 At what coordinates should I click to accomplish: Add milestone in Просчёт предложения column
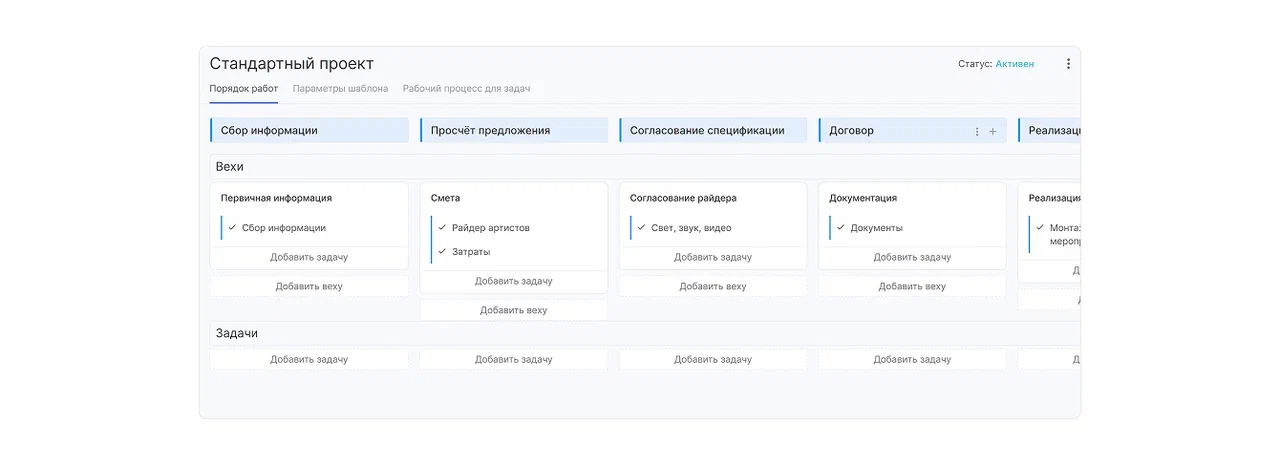point(513,310)
